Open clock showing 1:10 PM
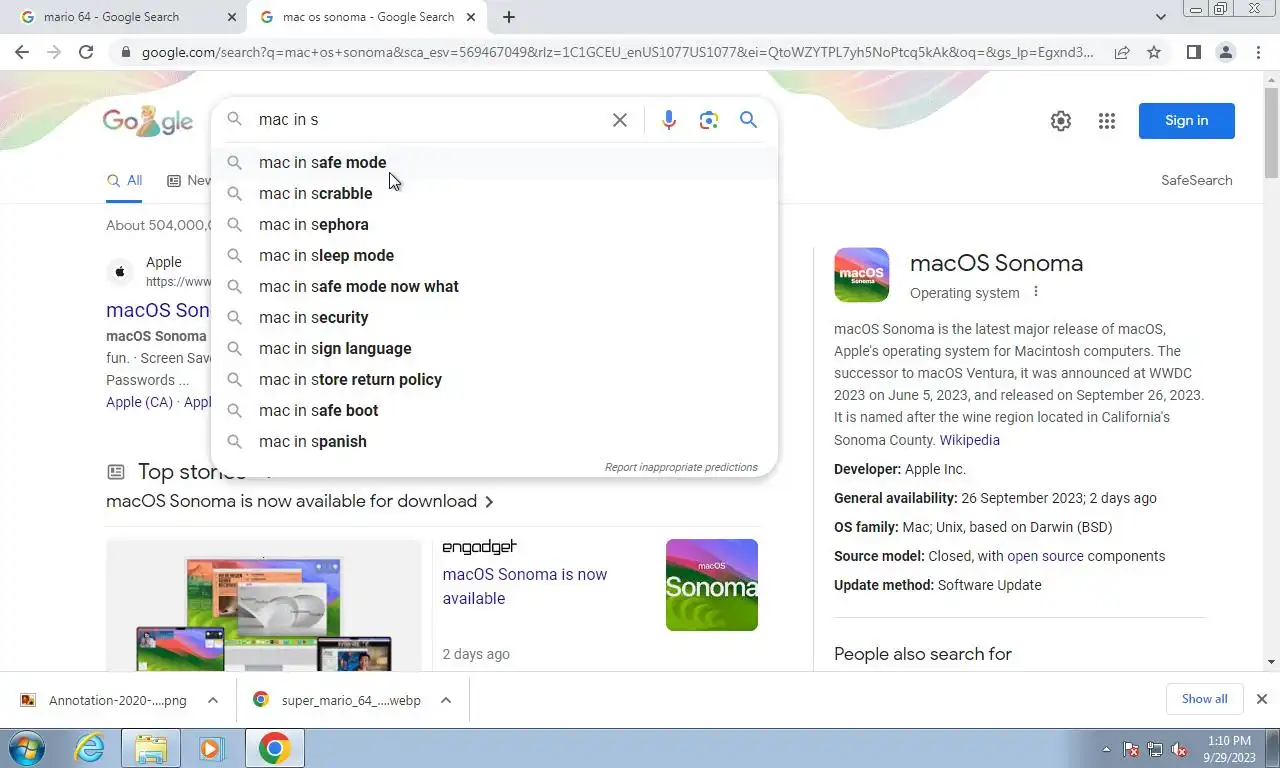Screen dimensions: 1280x768 [x=1229, y=749]
